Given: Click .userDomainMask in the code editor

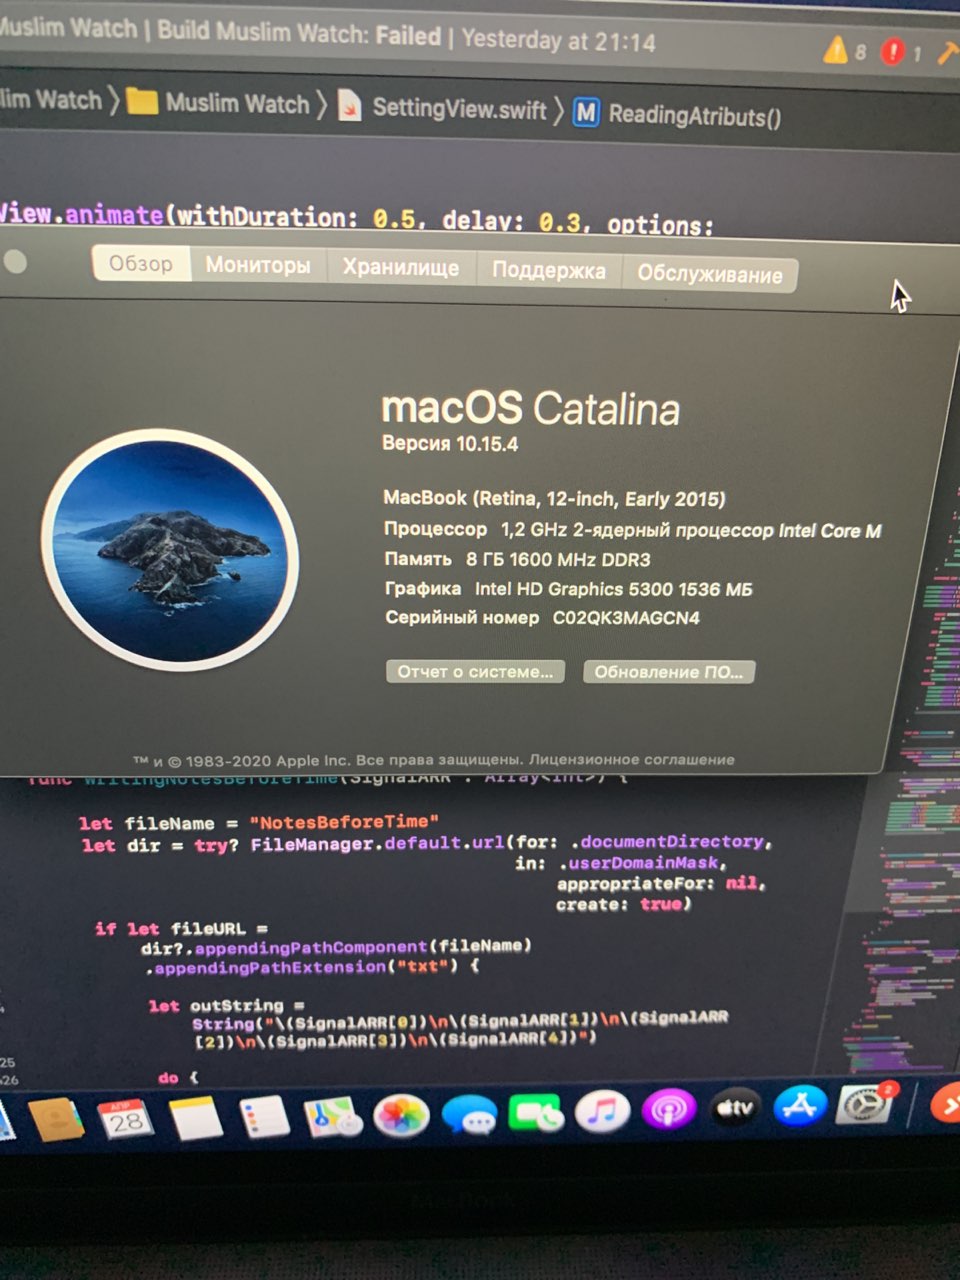Looking at the screenshot, I should click(x=641, y=863).
